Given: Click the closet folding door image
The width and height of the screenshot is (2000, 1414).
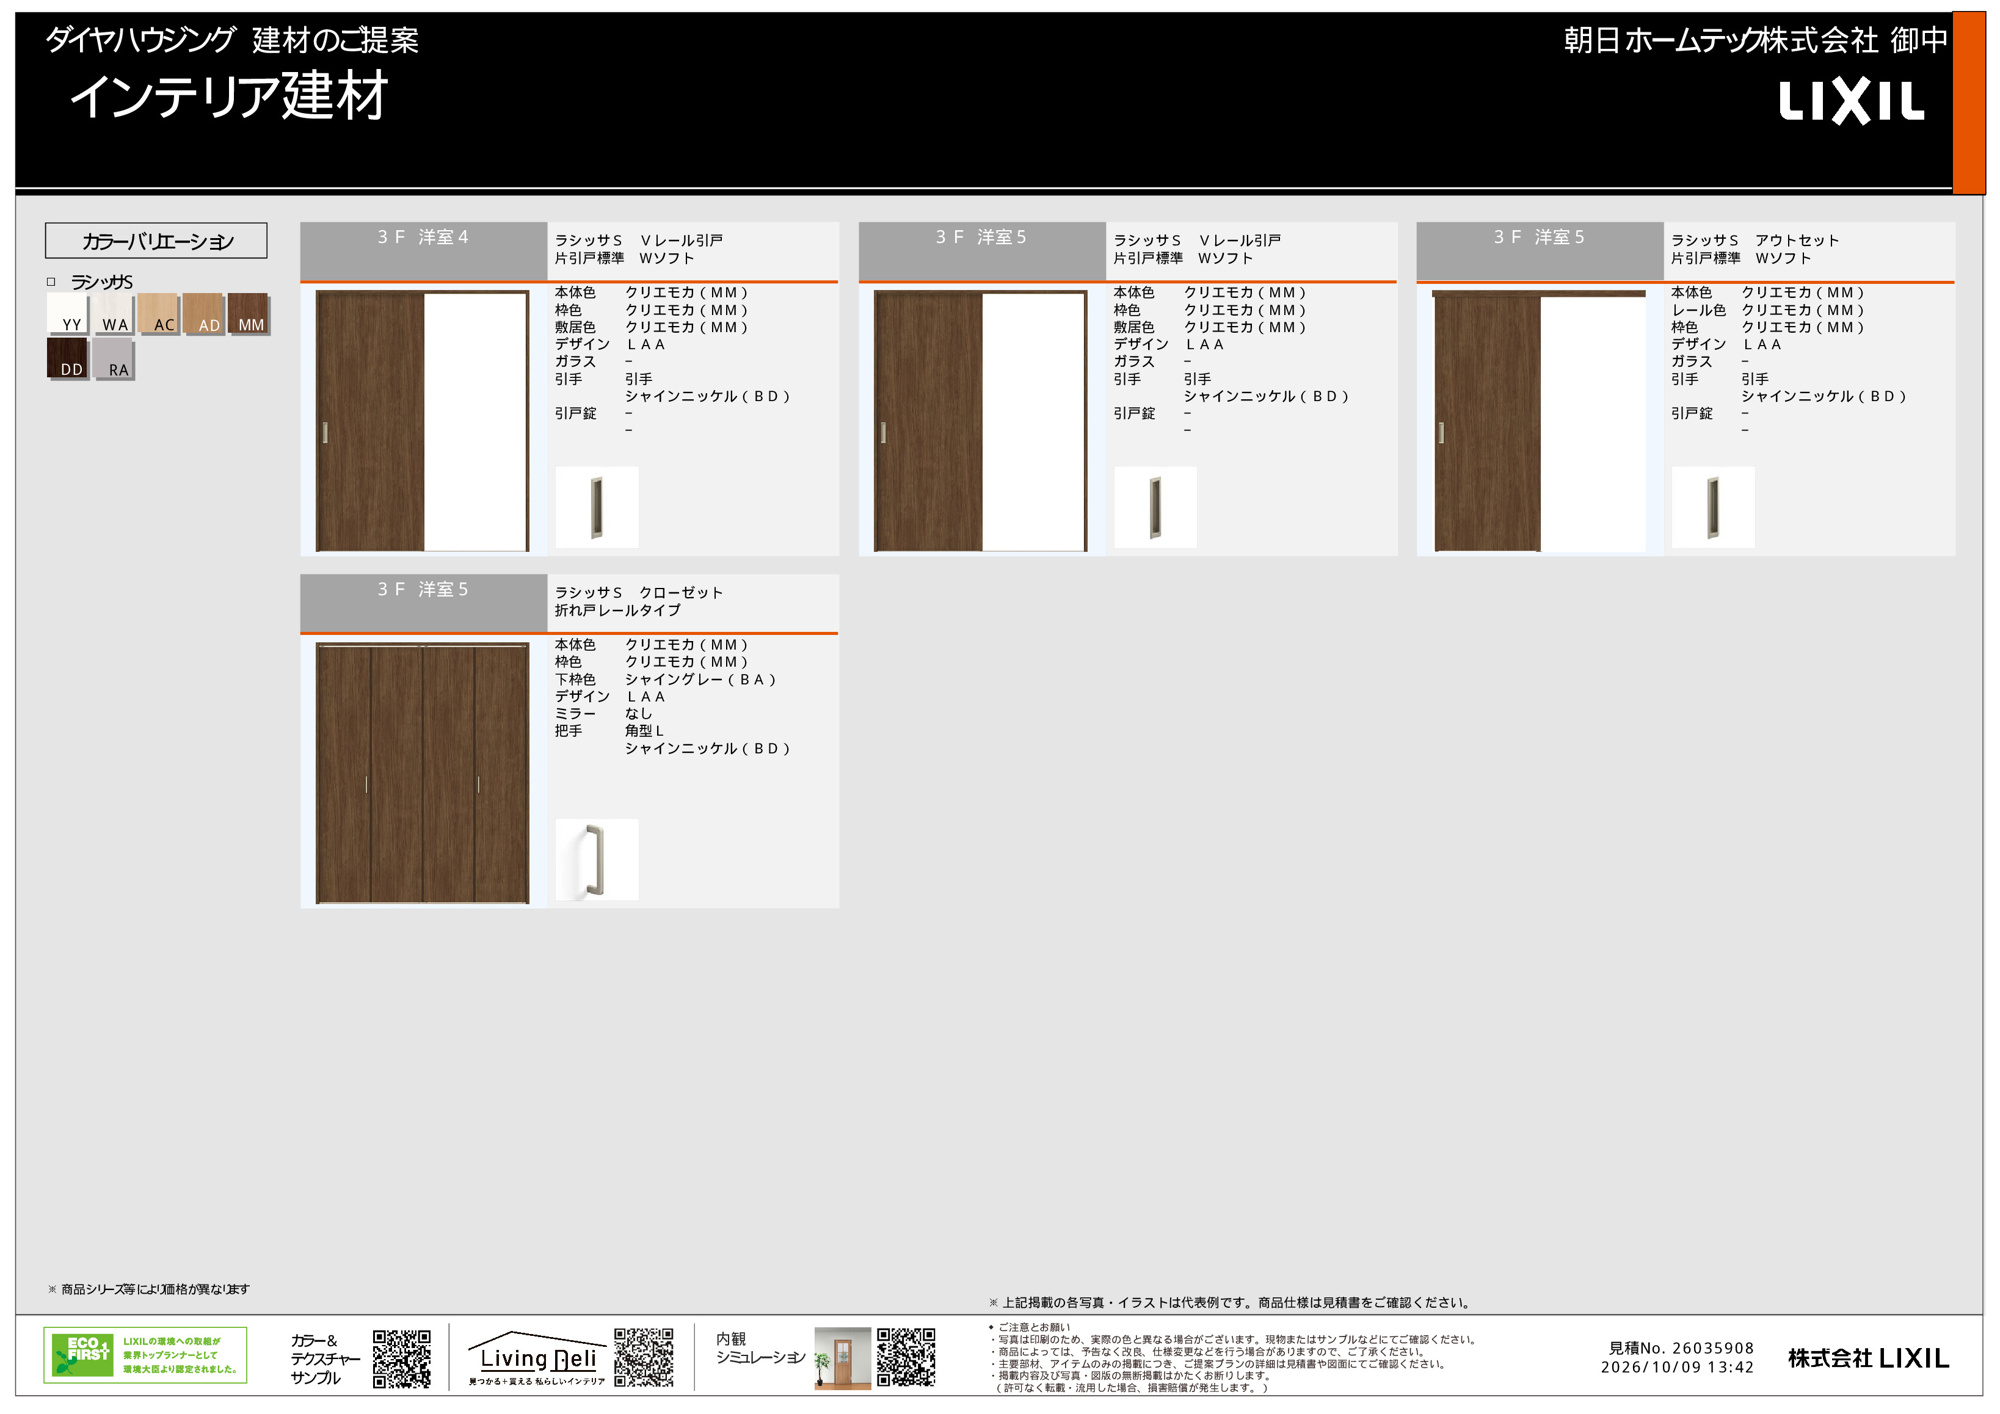Looking at the screenshot, I should (x=422, y=773).
